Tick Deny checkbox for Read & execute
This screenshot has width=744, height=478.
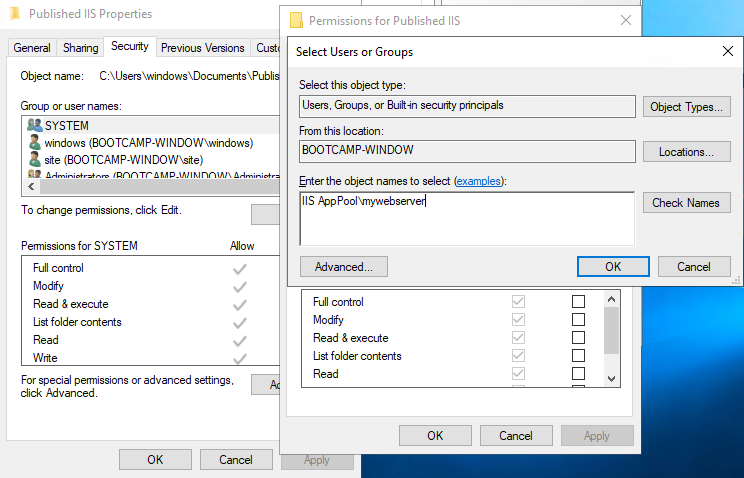tap(578, 337)
